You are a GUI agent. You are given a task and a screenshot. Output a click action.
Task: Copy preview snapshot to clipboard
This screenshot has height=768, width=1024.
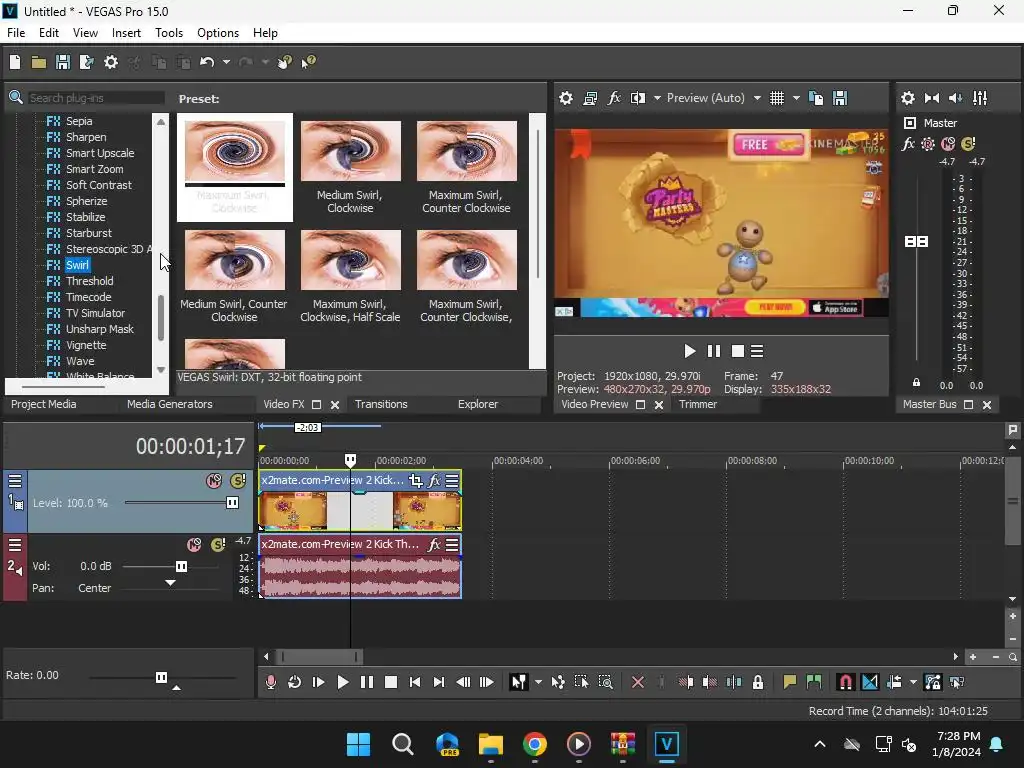click(816, 98)
